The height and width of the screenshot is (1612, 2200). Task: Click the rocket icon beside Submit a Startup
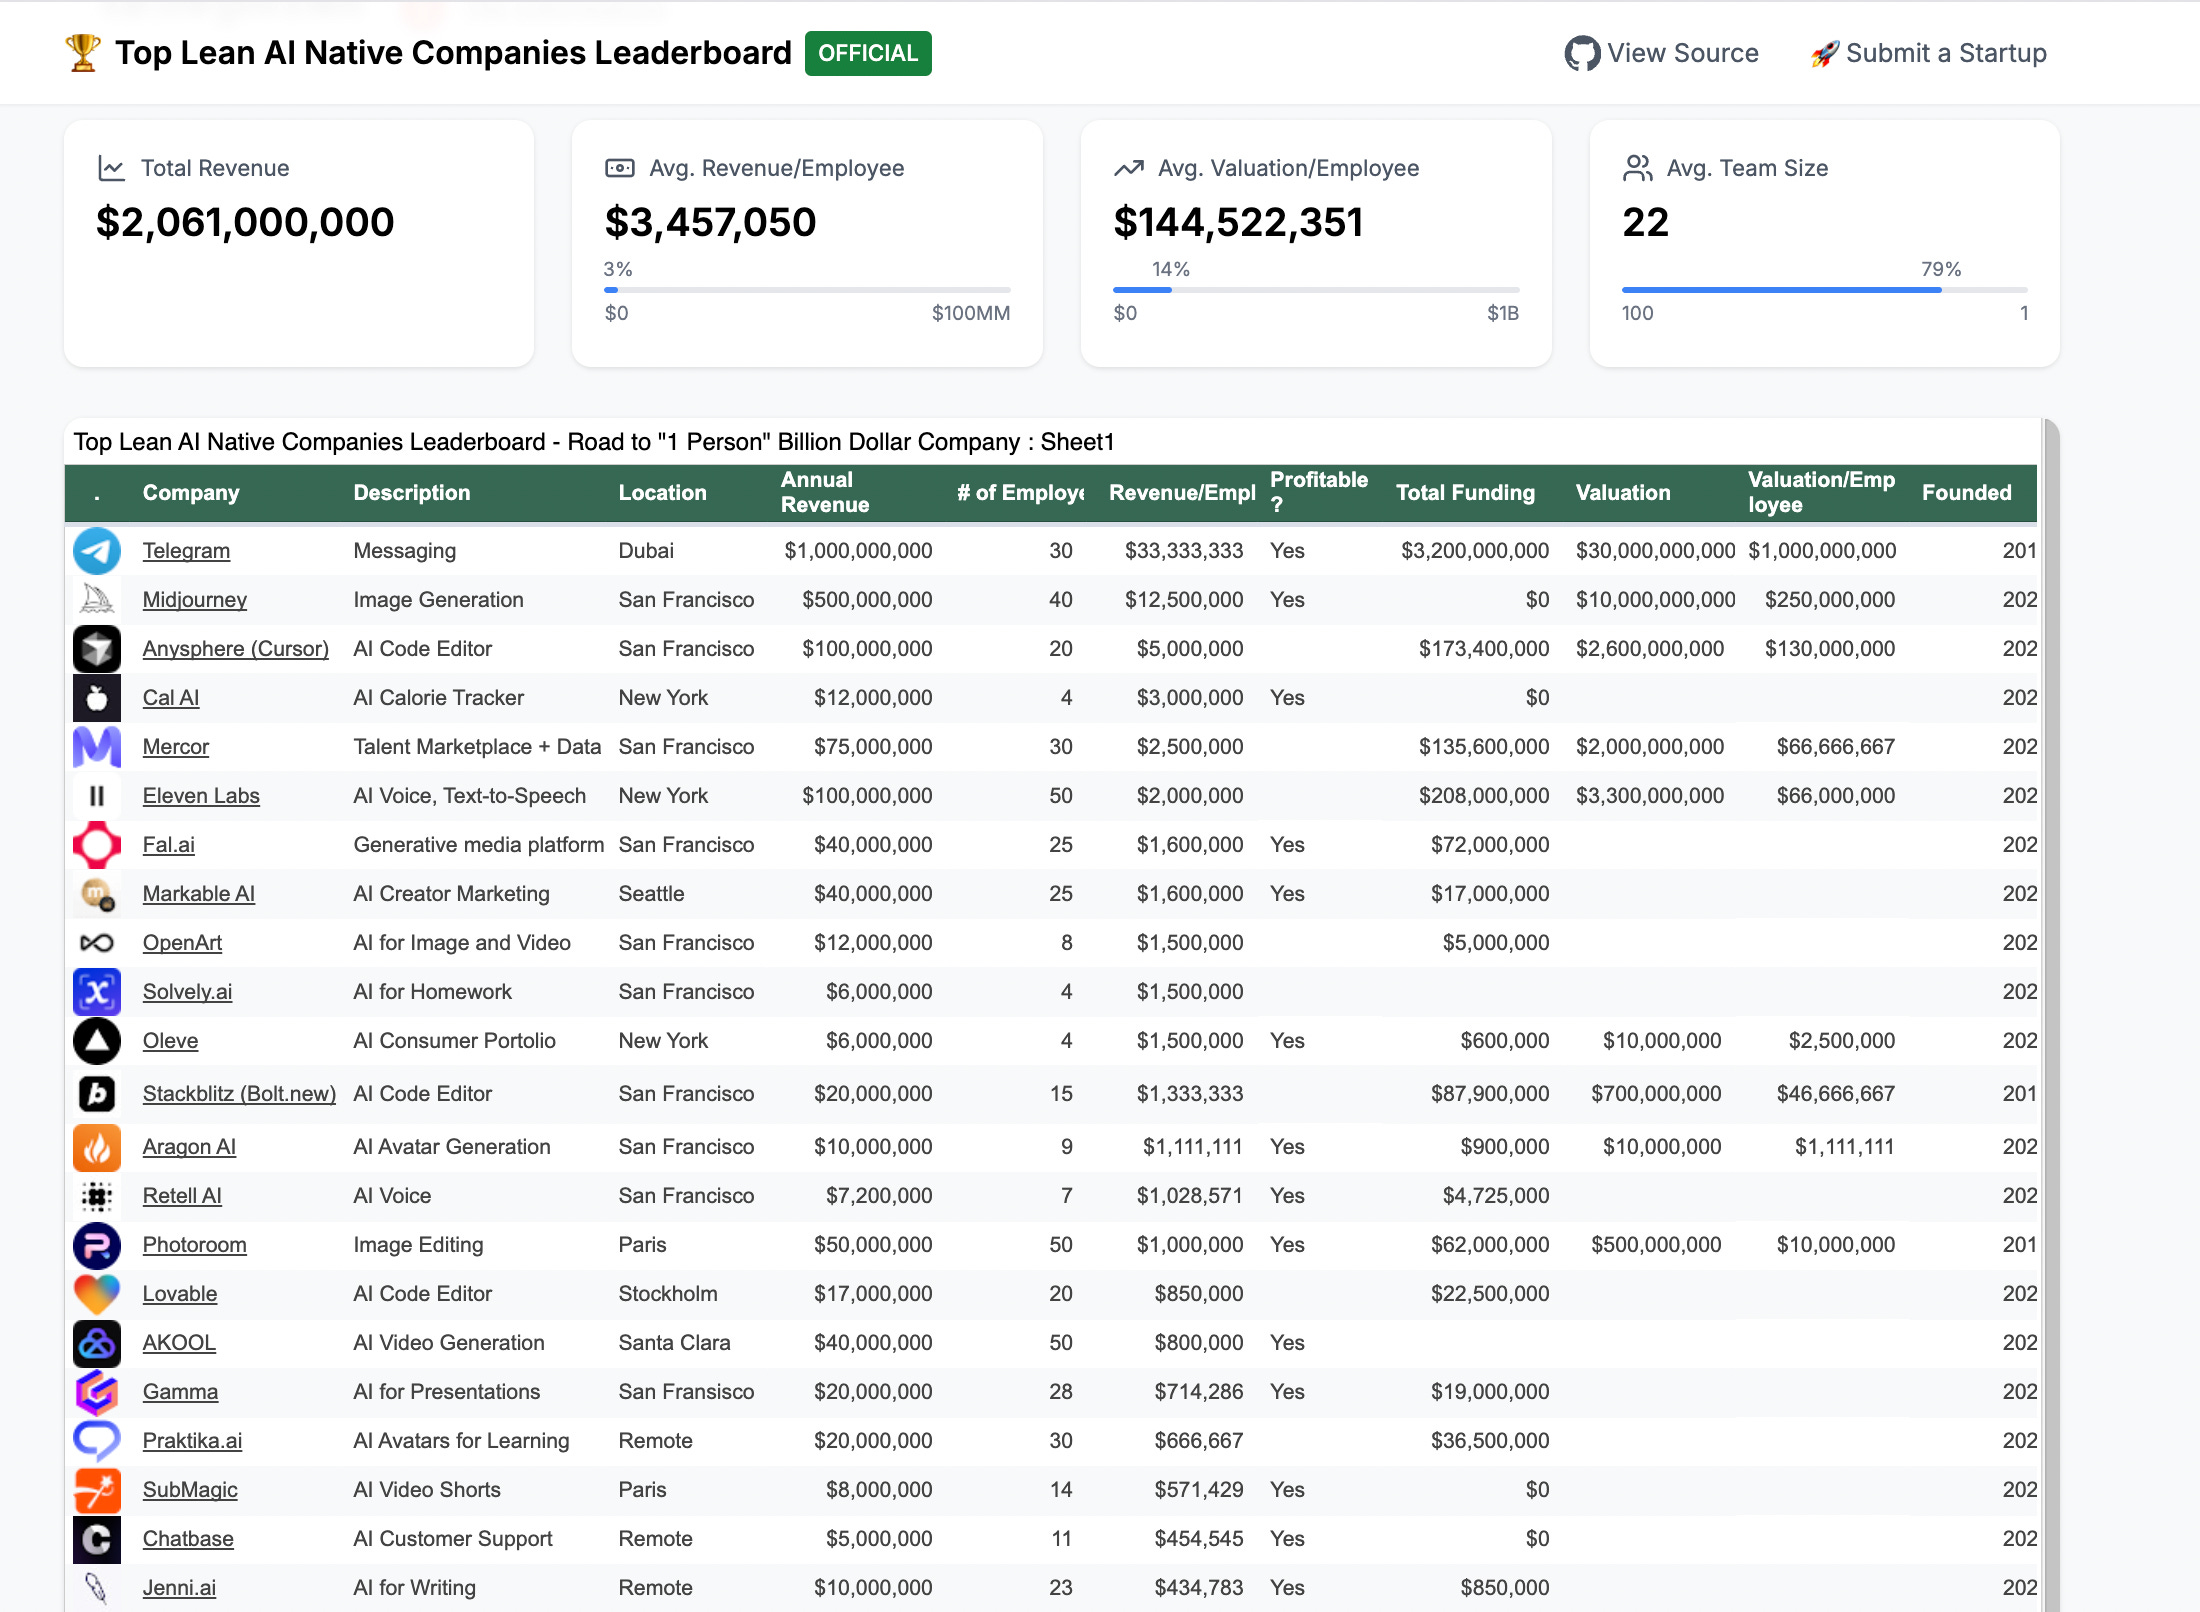[1825, 54]
